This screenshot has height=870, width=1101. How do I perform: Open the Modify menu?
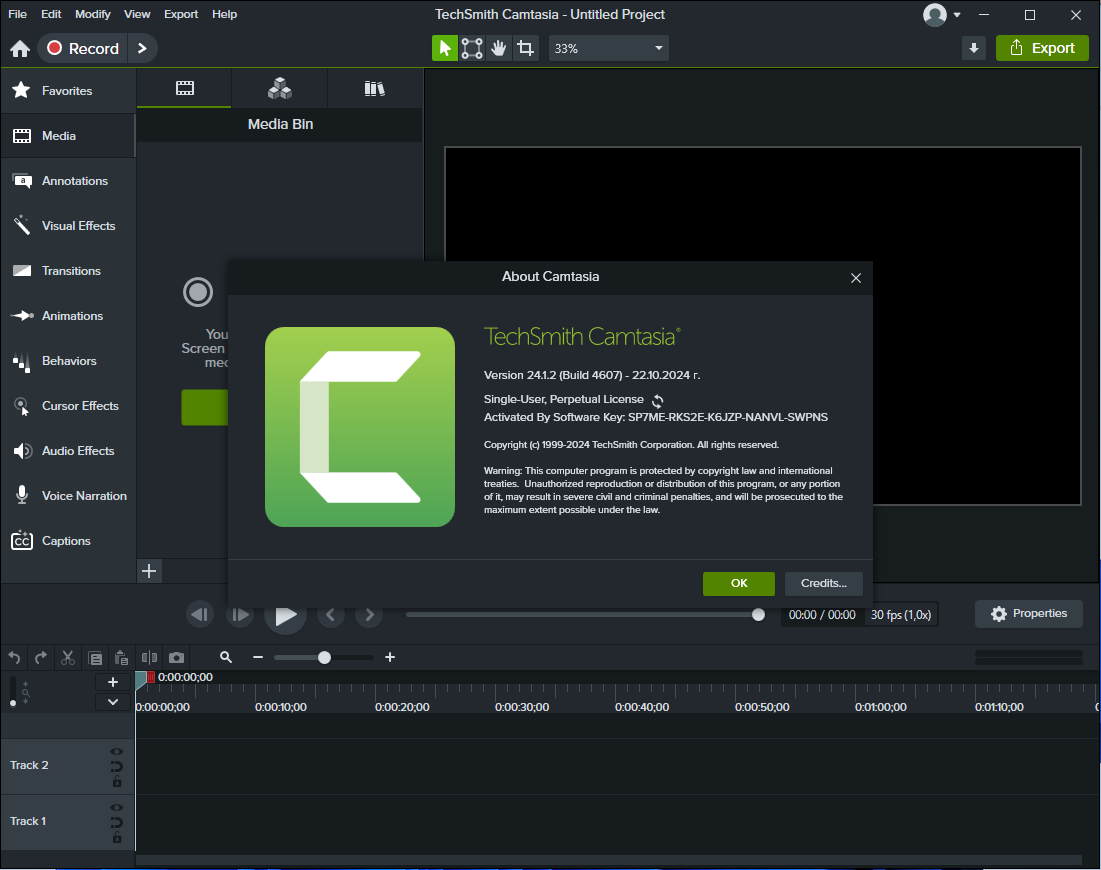93,14
